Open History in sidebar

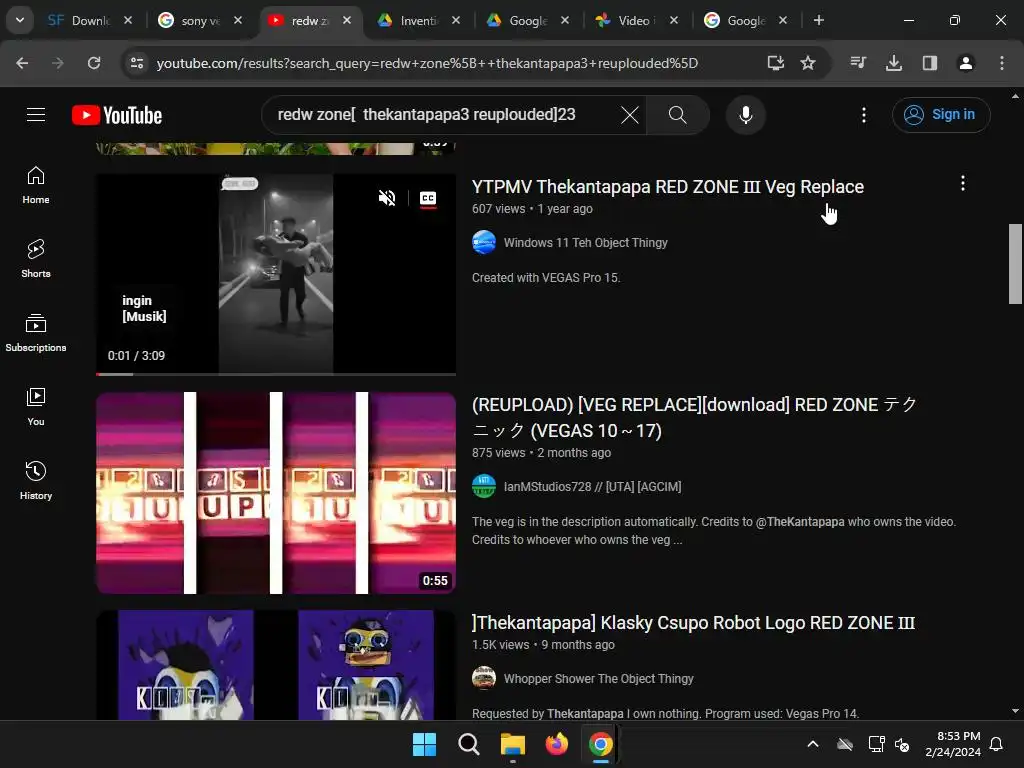coord(36,480)
